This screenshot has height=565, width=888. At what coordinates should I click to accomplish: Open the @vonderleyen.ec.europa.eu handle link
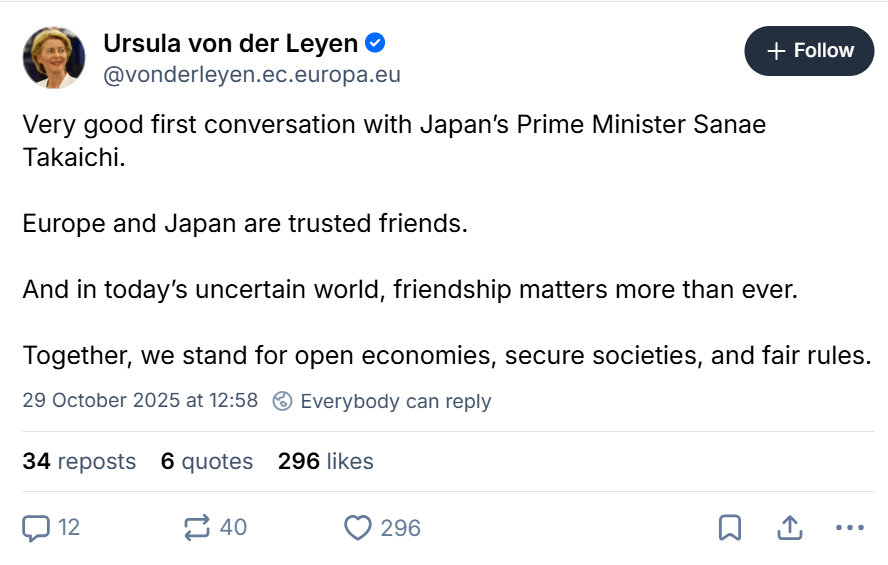tap(252, 76)
